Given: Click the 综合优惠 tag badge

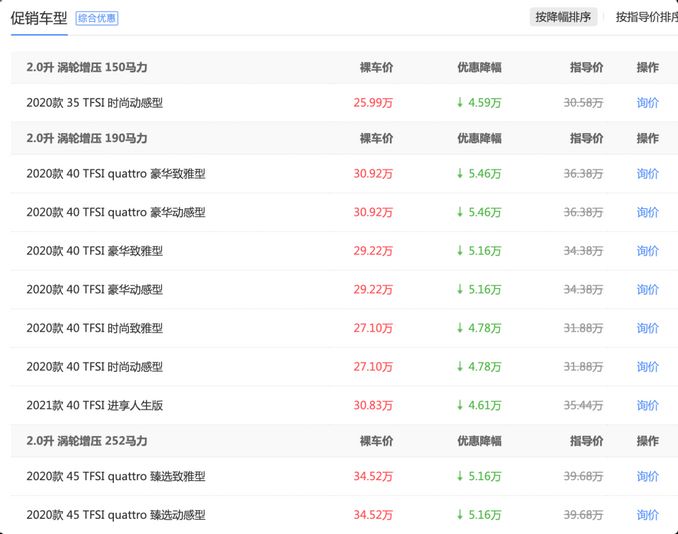Looking at the screenshot, I should (x=97, y=18).
